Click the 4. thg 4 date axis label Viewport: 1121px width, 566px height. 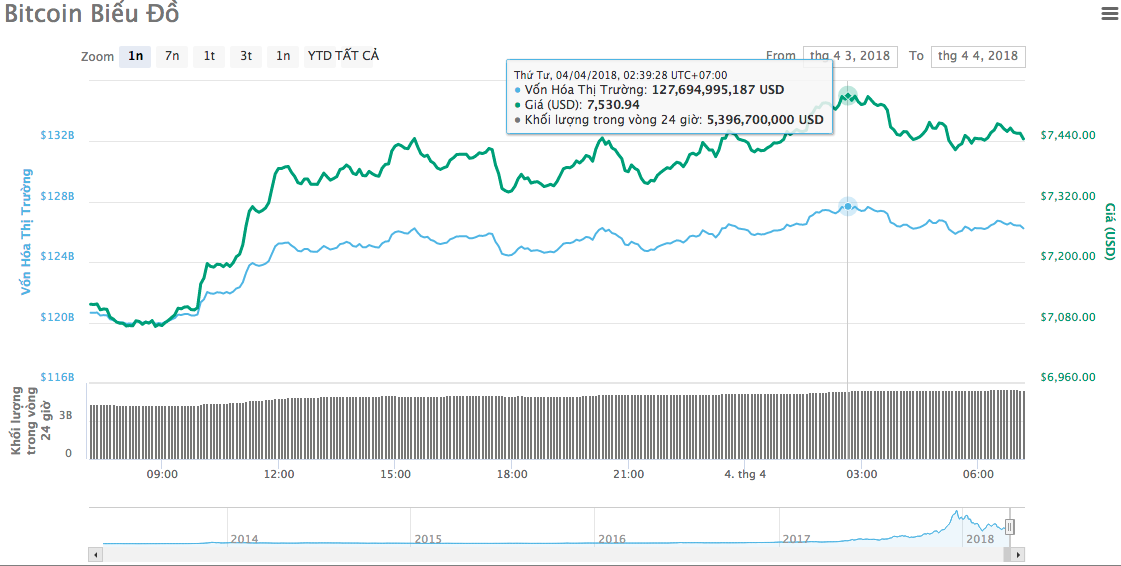[x=745, y=474]
